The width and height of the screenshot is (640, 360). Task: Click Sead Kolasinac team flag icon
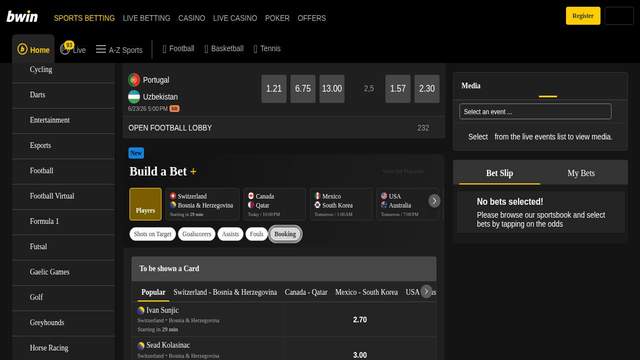141,345
